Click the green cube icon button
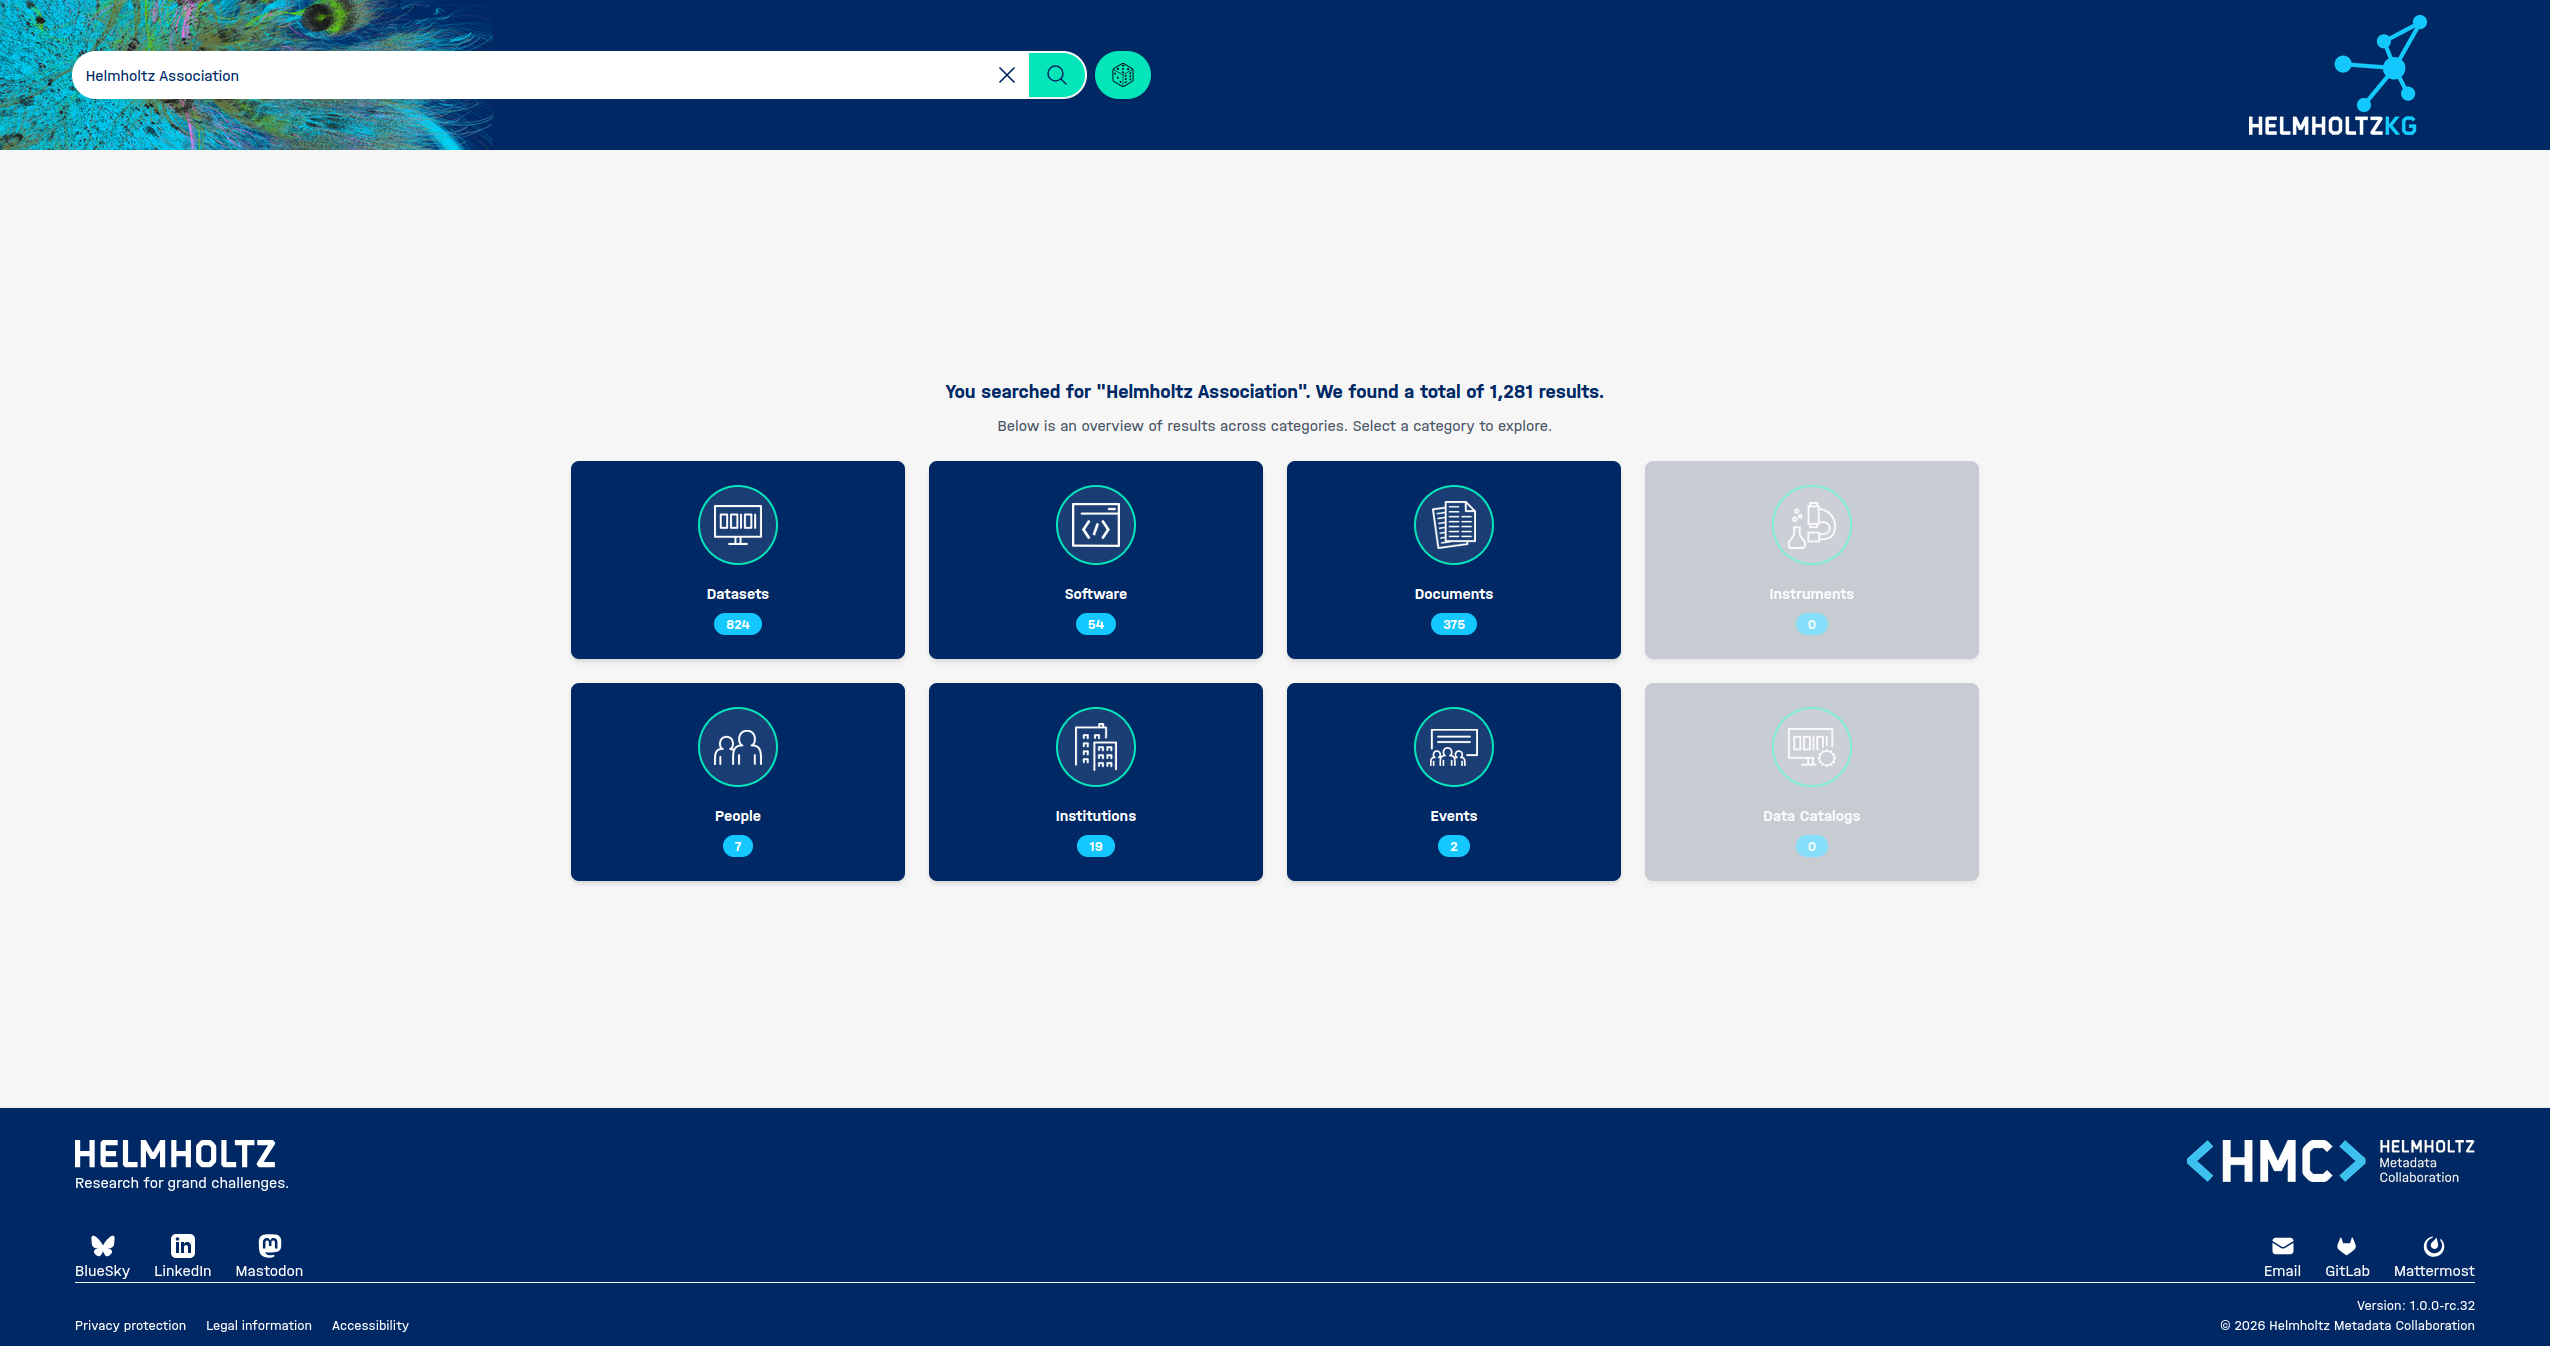Image resolution: width=2550 pixels, height=1346 pixels. tap(1122, 75)
